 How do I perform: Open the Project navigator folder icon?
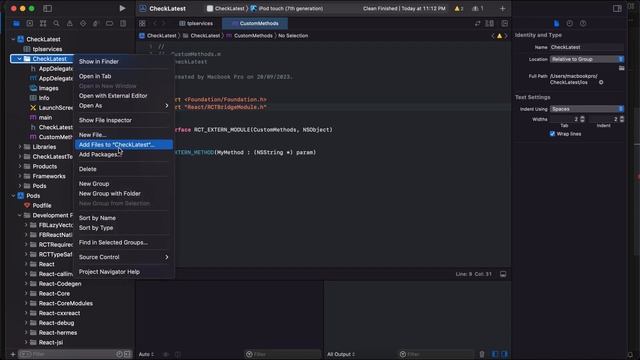pos(16,24)
